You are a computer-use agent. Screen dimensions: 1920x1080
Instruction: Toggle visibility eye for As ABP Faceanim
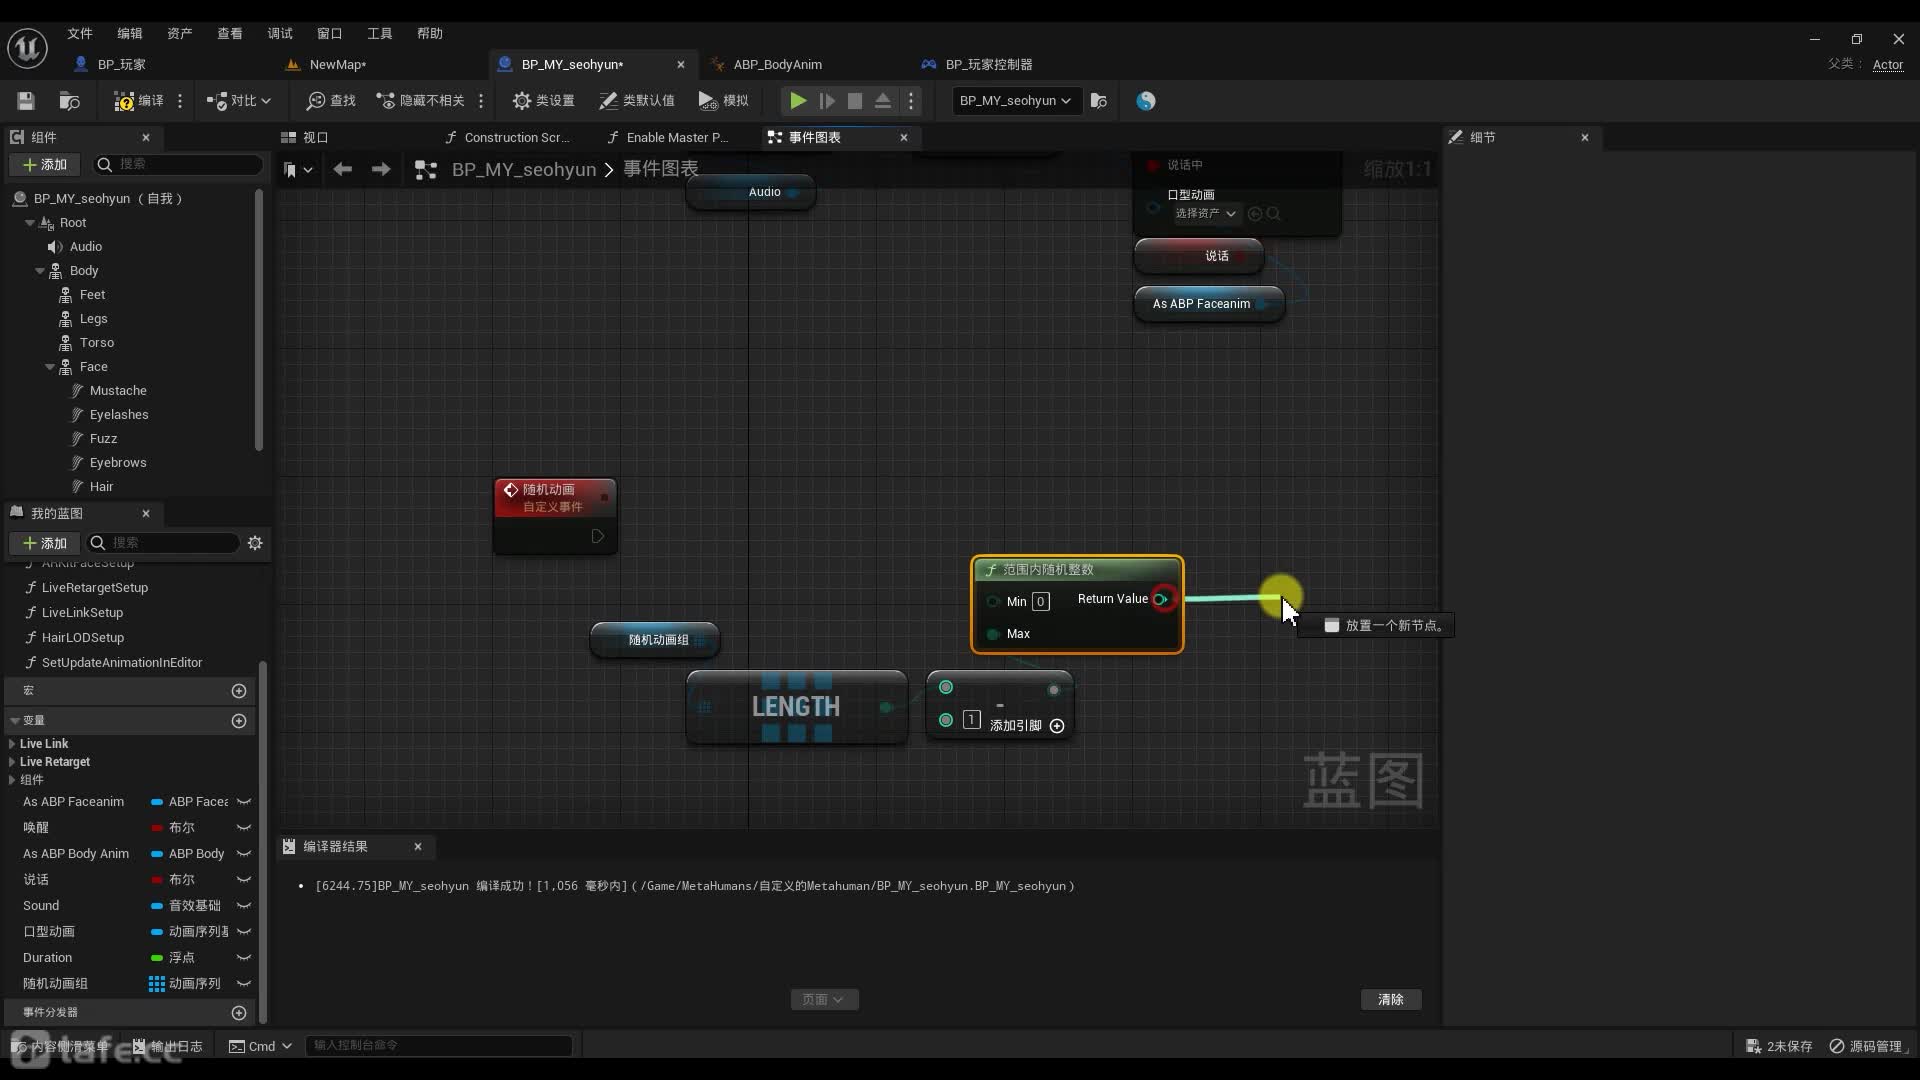point(243,802)
